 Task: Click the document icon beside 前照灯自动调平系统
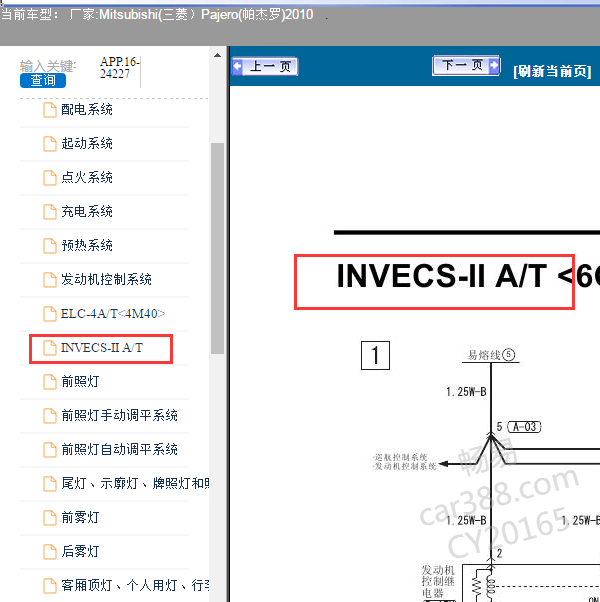coord(50,450)
